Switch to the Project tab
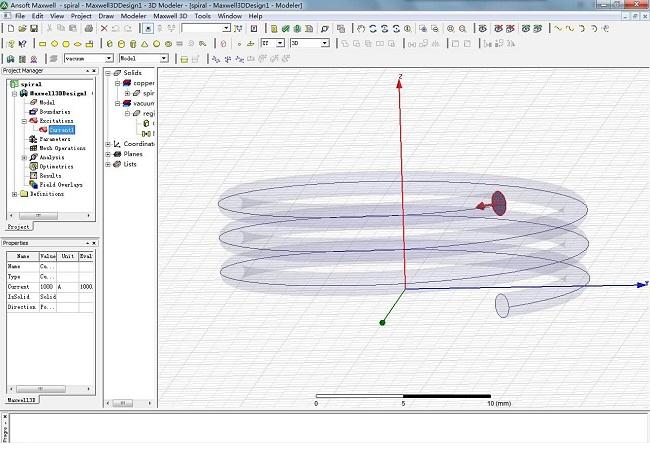Image resolution: width=650 pixels, height=460 pixels. 19,227
